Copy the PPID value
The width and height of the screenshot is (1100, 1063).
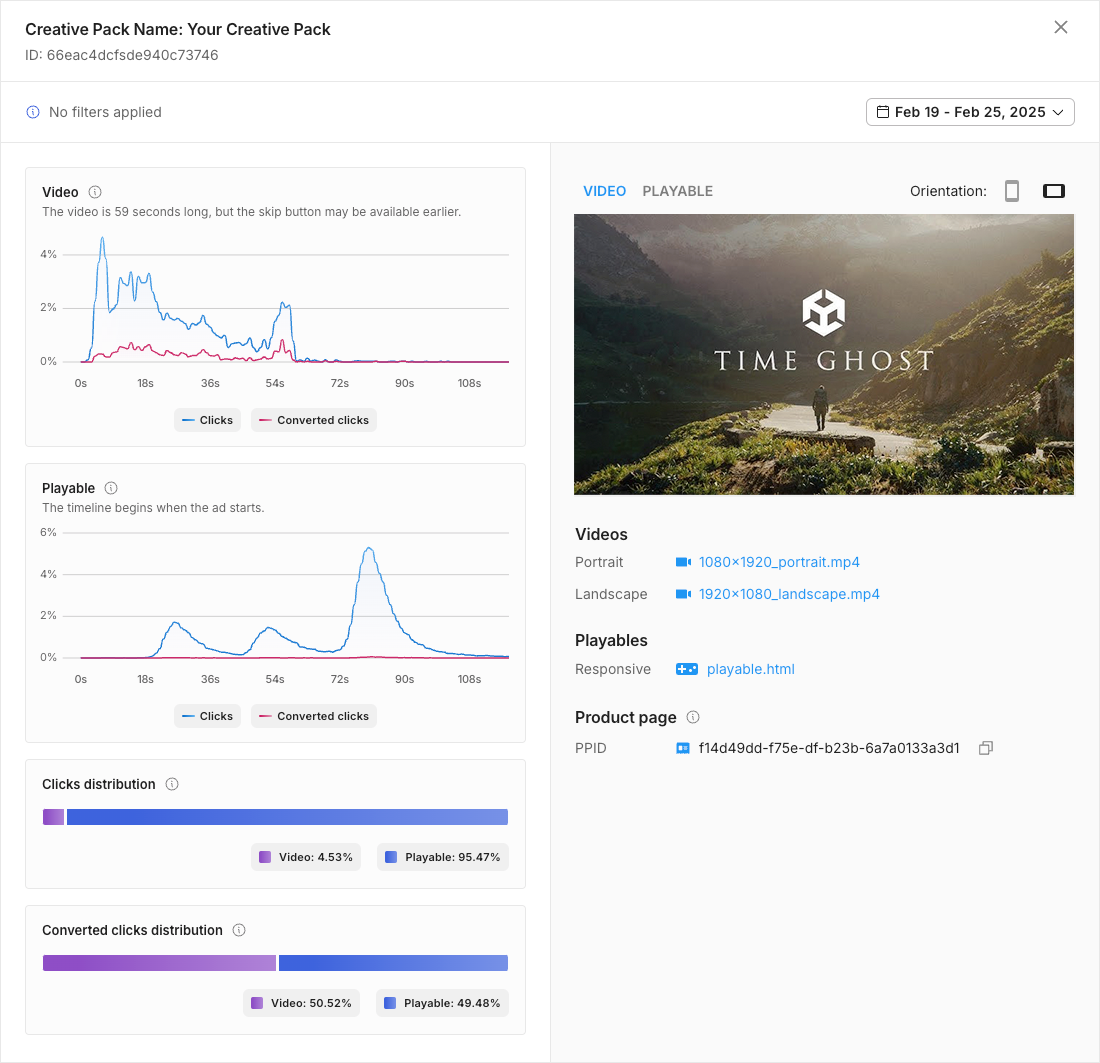pos(985,748)
